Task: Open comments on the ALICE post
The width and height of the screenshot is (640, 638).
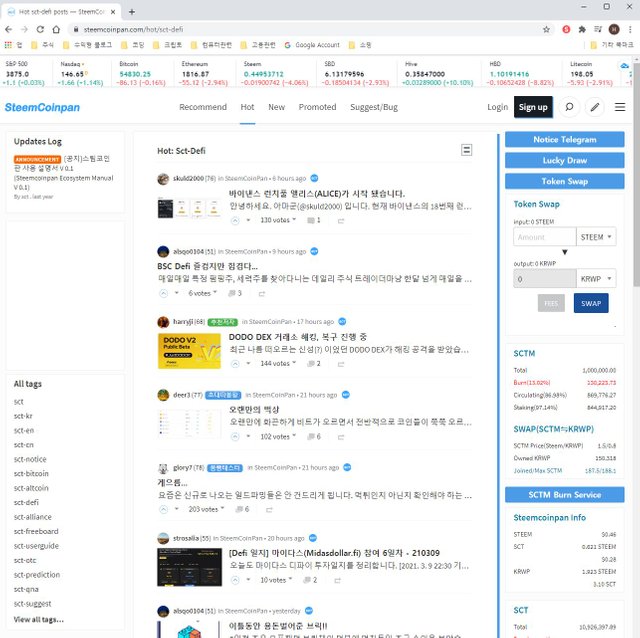Action: (x=313, y=220)
